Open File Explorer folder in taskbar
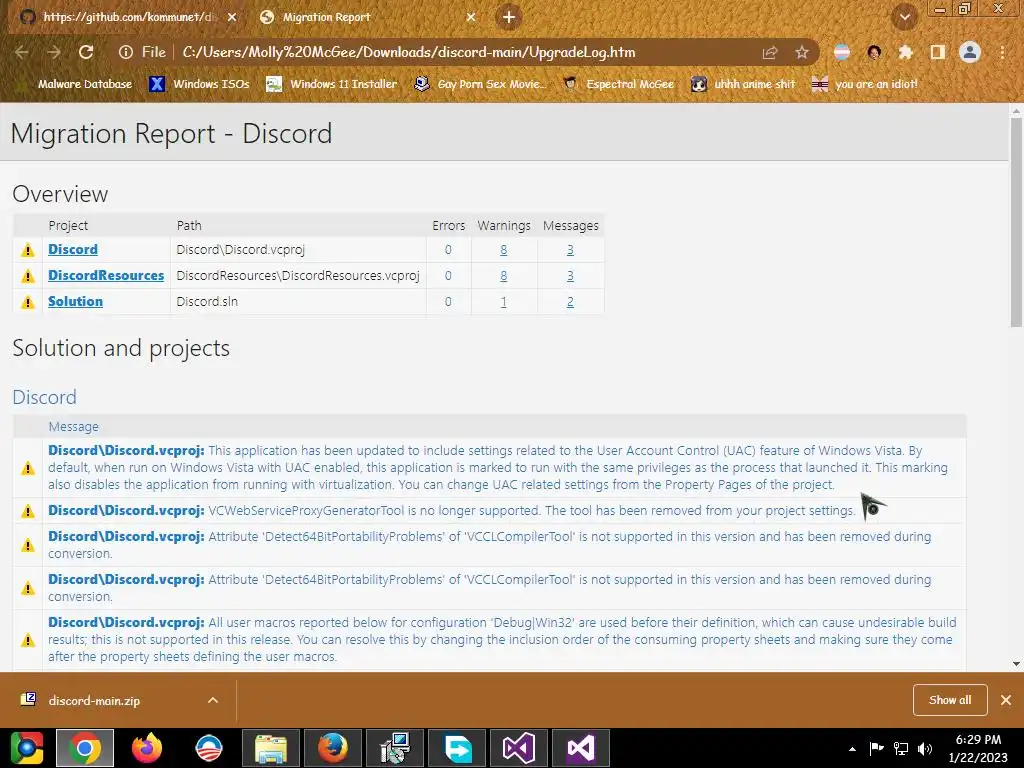 tap(271, 748)
